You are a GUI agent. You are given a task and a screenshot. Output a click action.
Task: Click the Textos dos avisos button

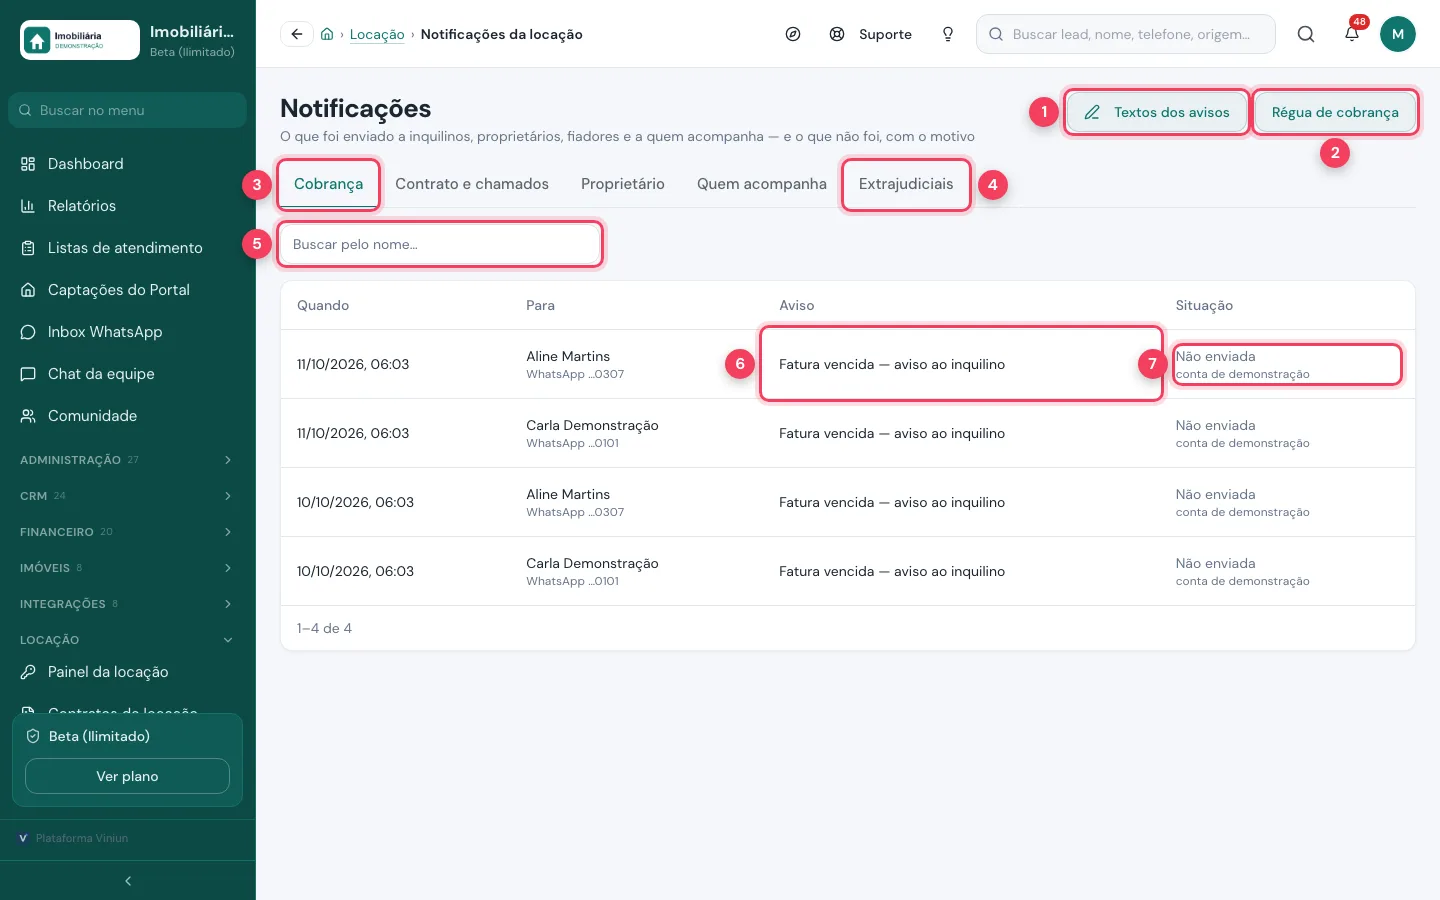(1157, 112)
